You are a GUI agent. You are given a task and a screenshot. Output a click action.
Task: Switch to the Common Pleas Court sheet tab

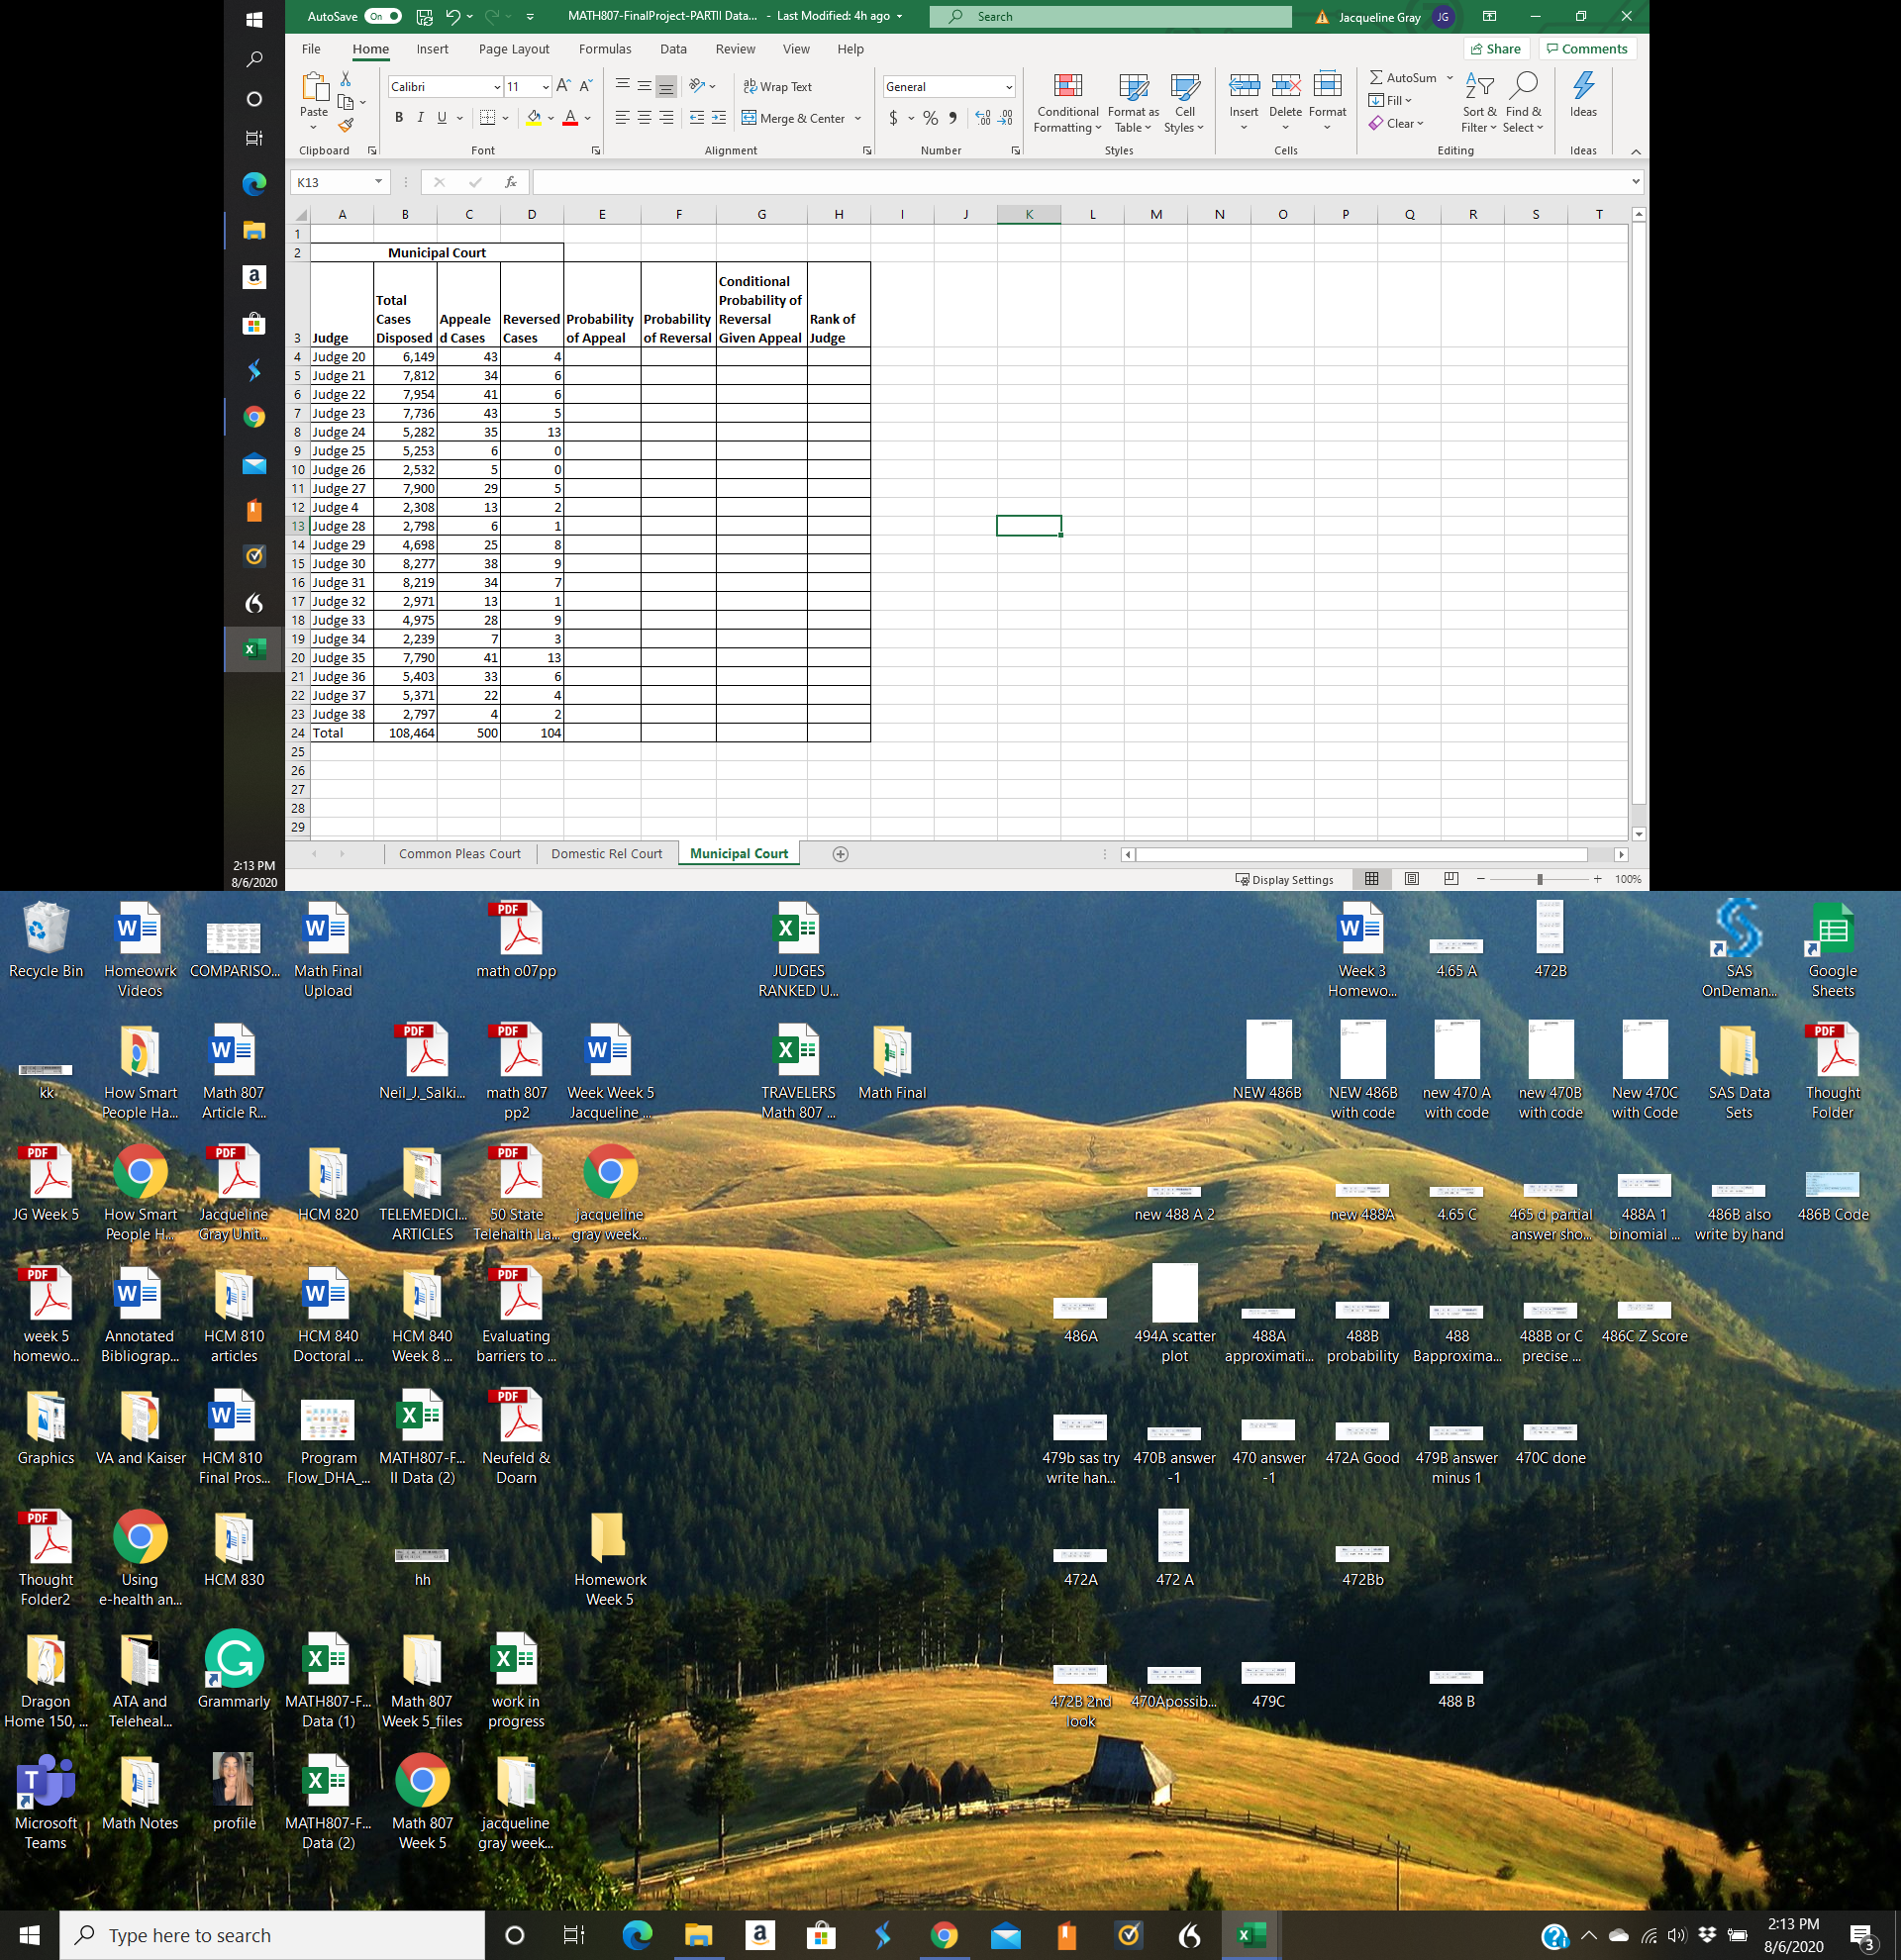click(x=459, y=853)
